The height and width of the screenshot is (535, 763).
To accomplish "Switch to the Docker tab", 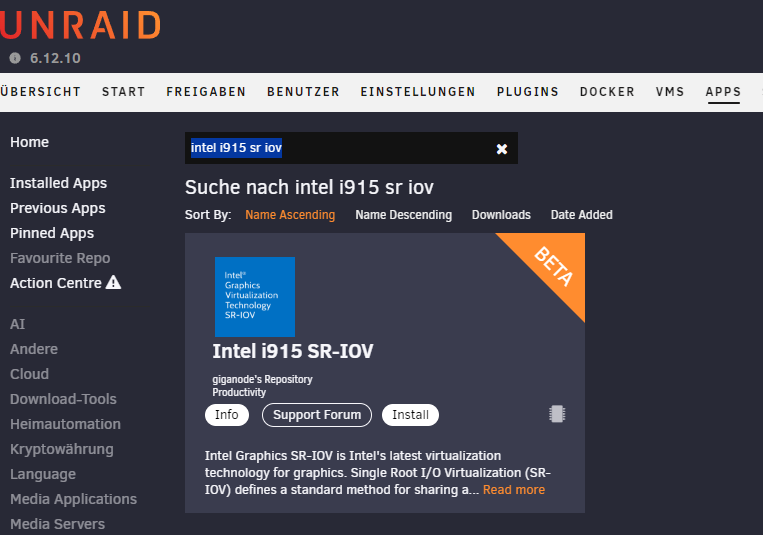I will pos(607,92).
